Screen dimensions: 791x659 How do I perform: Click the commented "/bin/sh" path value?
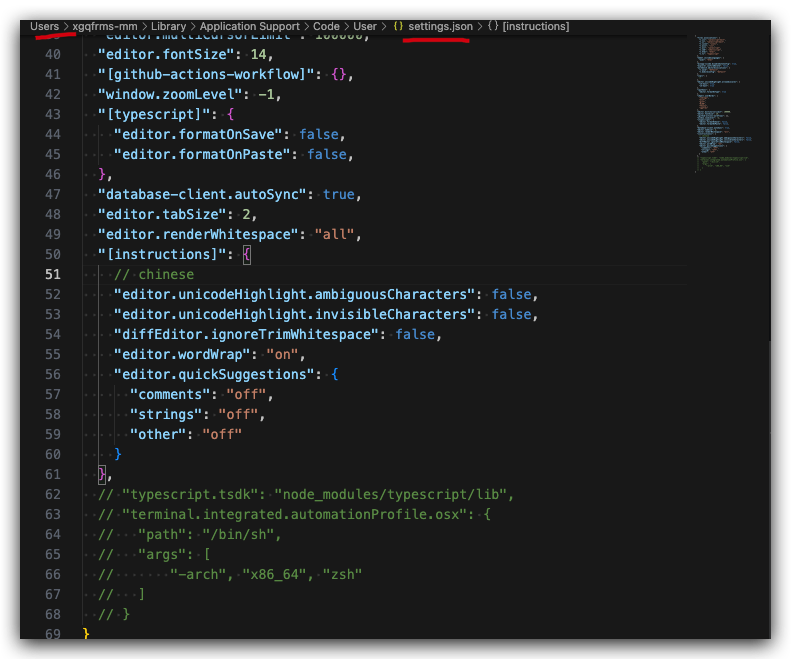point(239,534)
